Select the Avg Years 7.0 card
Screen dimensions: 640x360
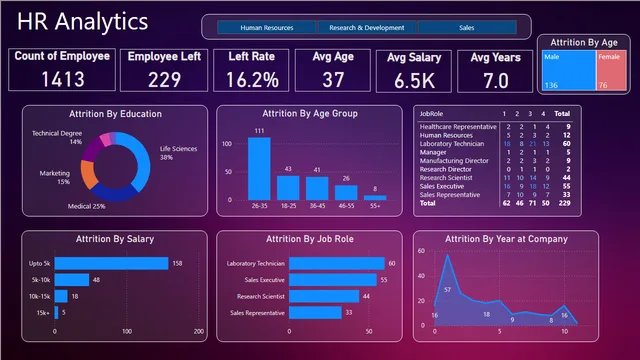point(495,71)
